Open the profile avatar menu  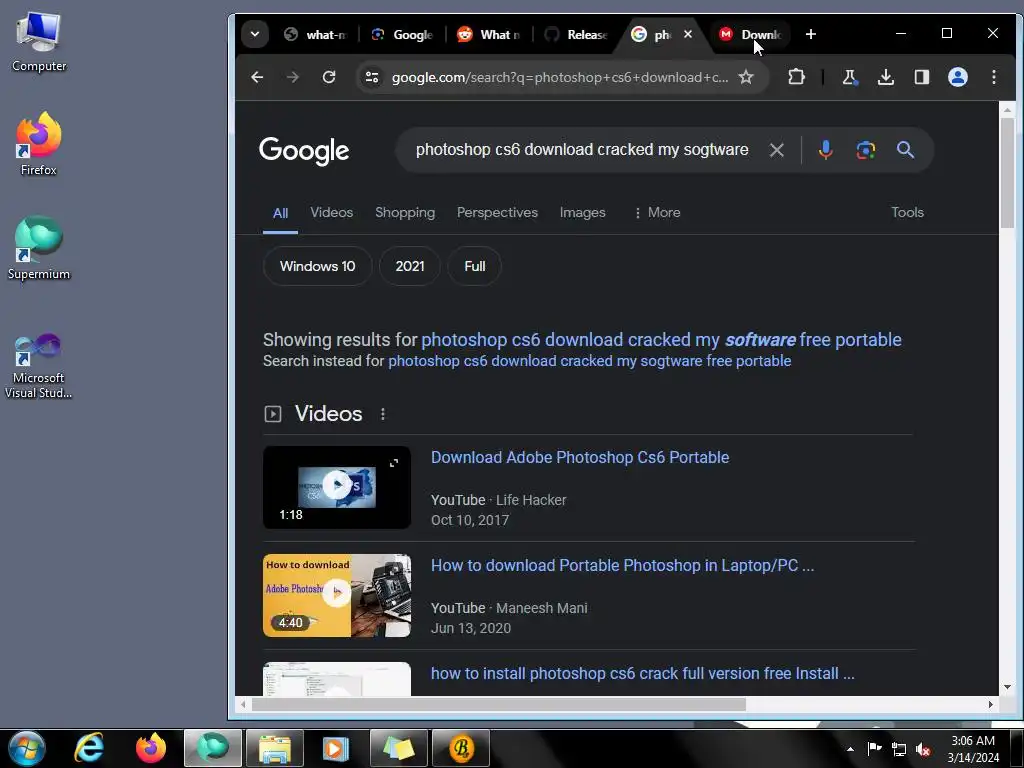pyautogui.click(x=957, y=77)
